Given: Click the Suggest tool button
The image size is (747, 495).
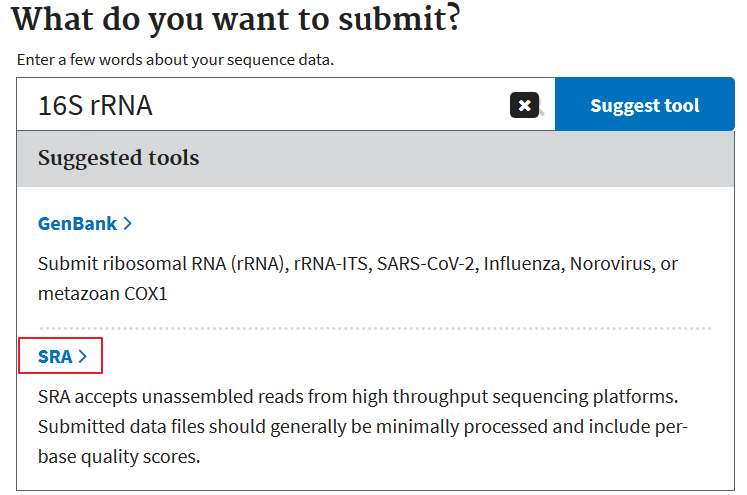Looking at the screenshot, I should click(645, 104).
